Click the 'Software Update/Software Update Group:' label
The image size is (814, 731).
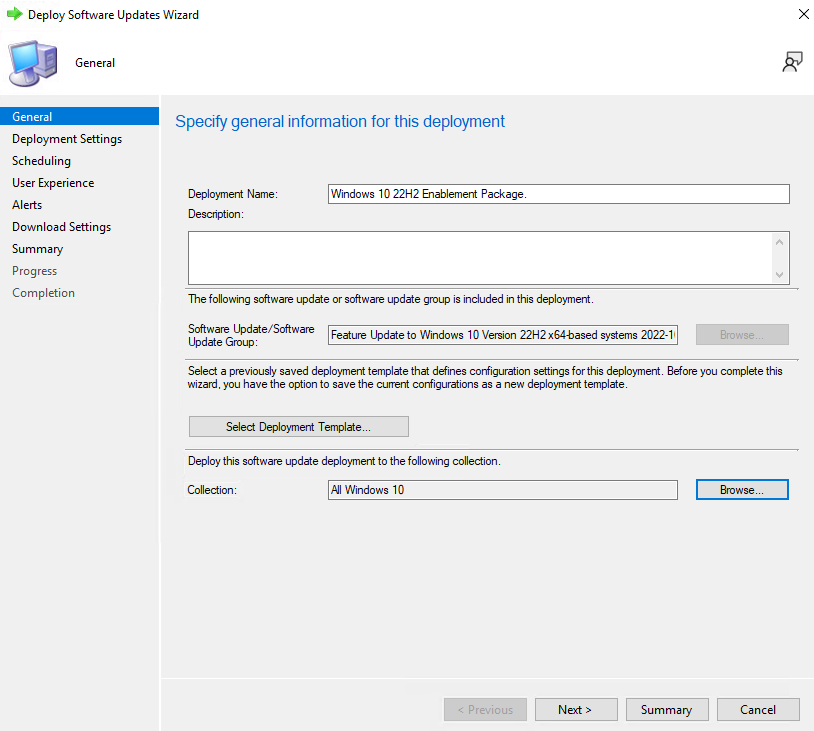point(251,335)
